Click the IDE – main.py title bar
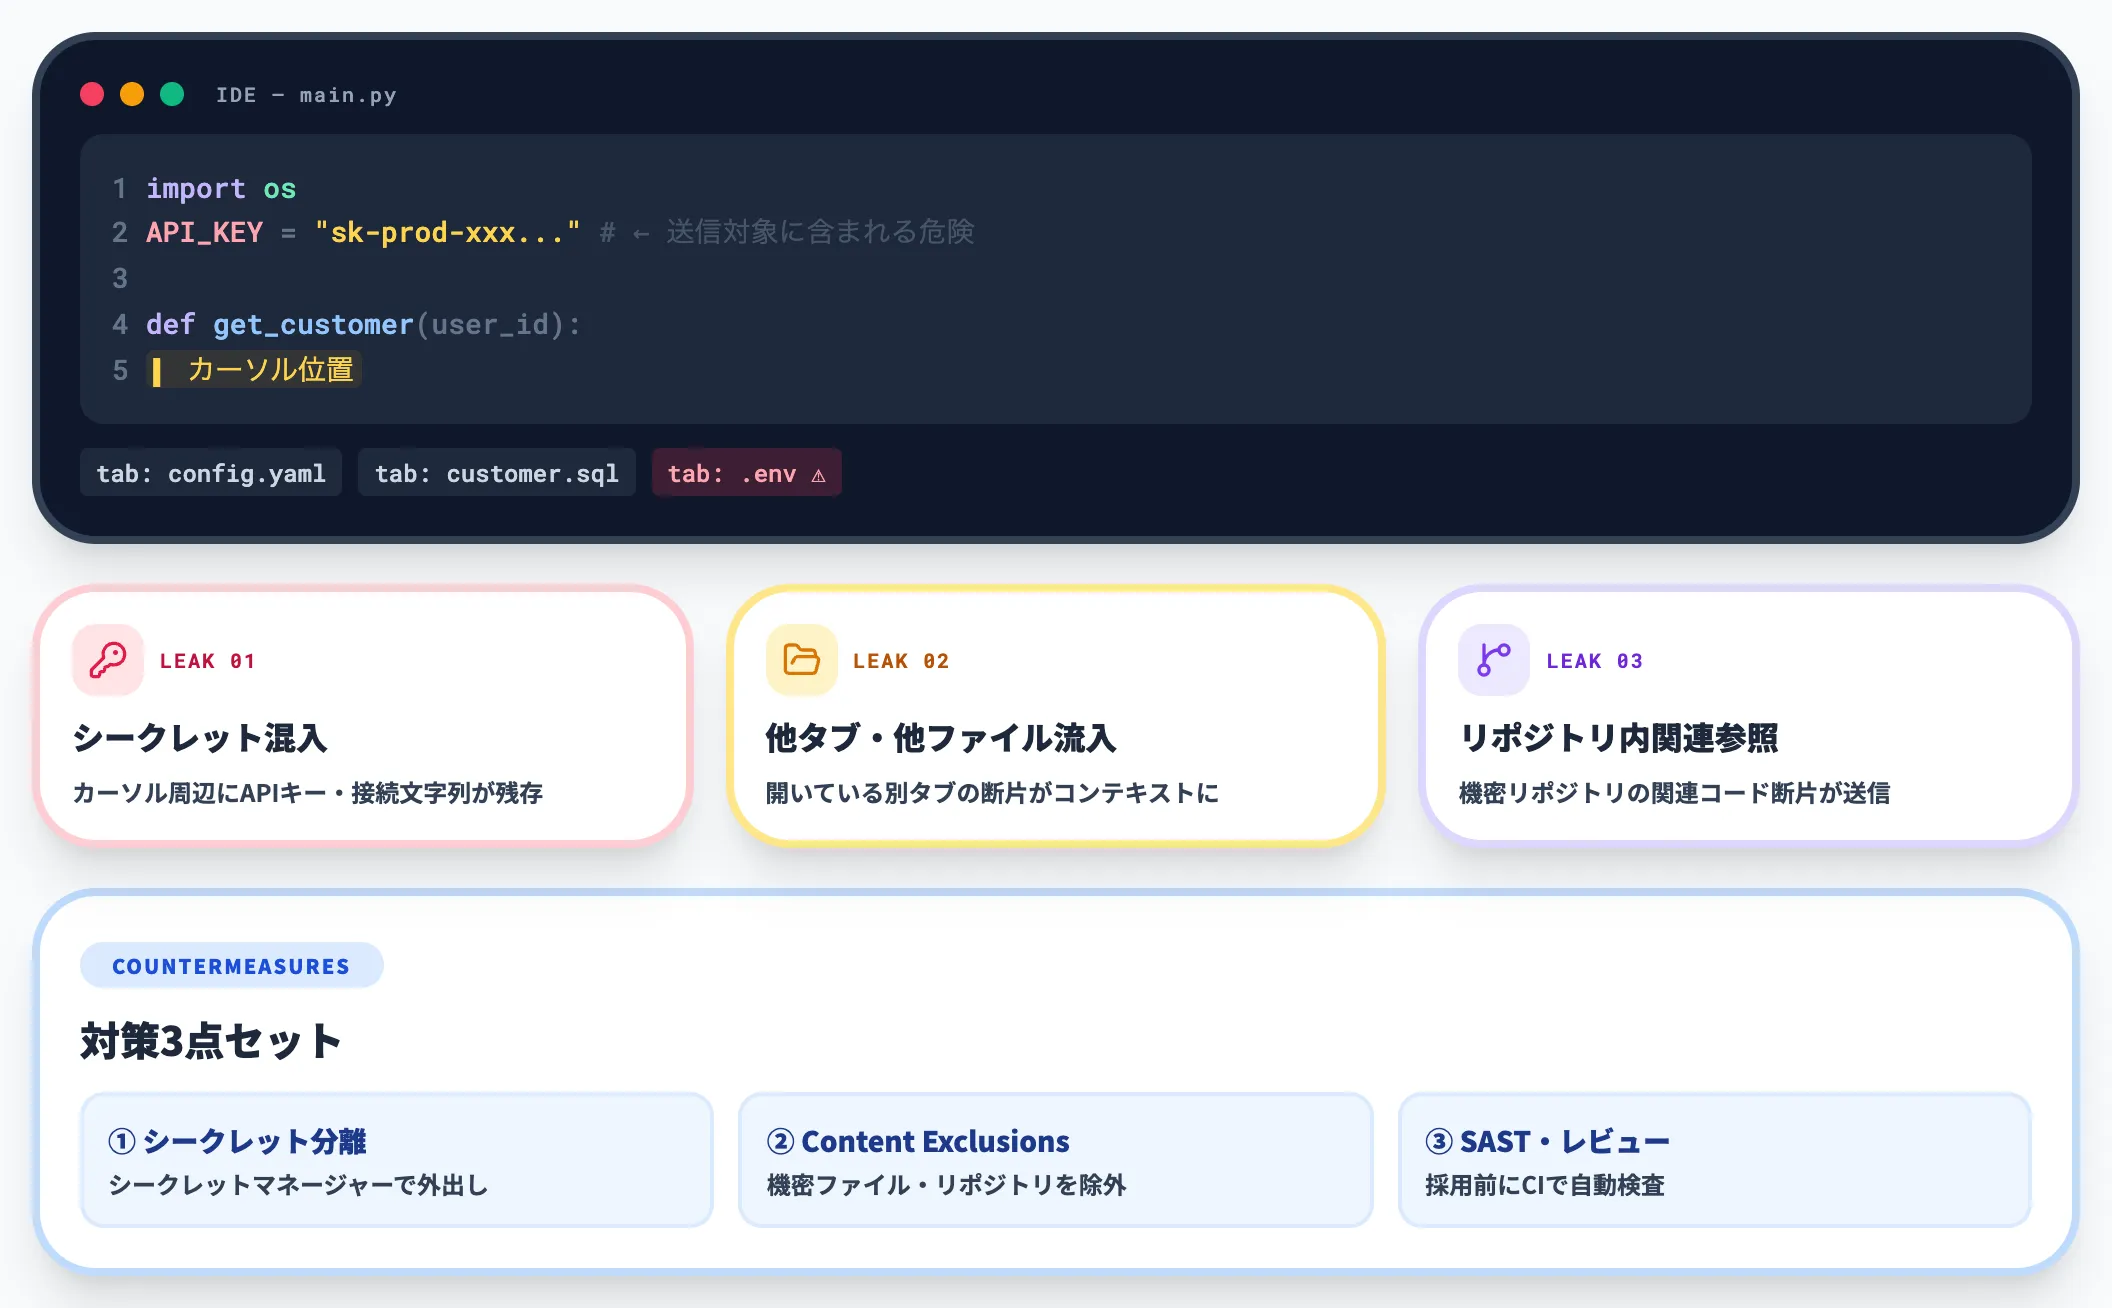Viewport: 2112px width, 1308px height. [306, 94]
